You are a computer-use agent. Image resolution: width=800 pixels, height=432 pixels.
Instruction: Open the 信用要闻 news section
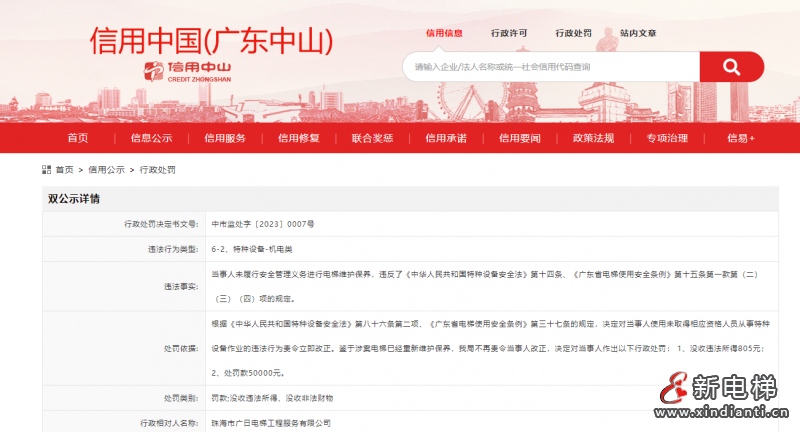[x=520, y=138]
